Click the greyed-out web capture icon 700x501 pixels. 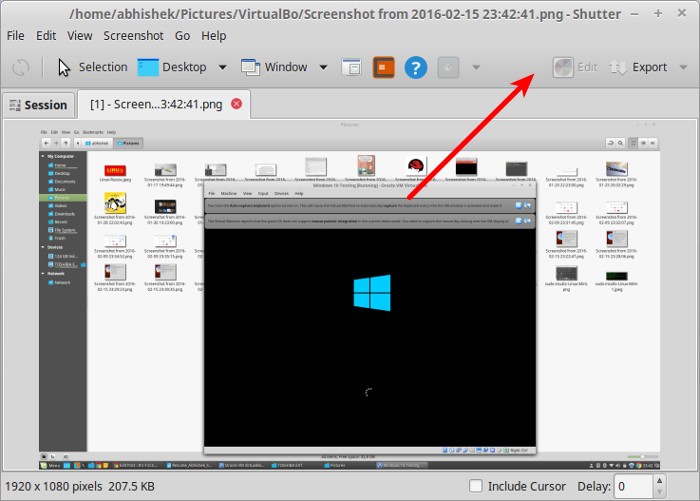(x=448, y=67)
